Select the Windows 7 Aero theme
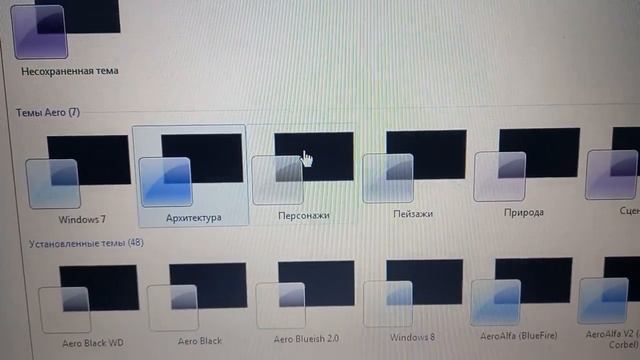The image size is (640, 360). pyautogui.click(x=78, y=172)
